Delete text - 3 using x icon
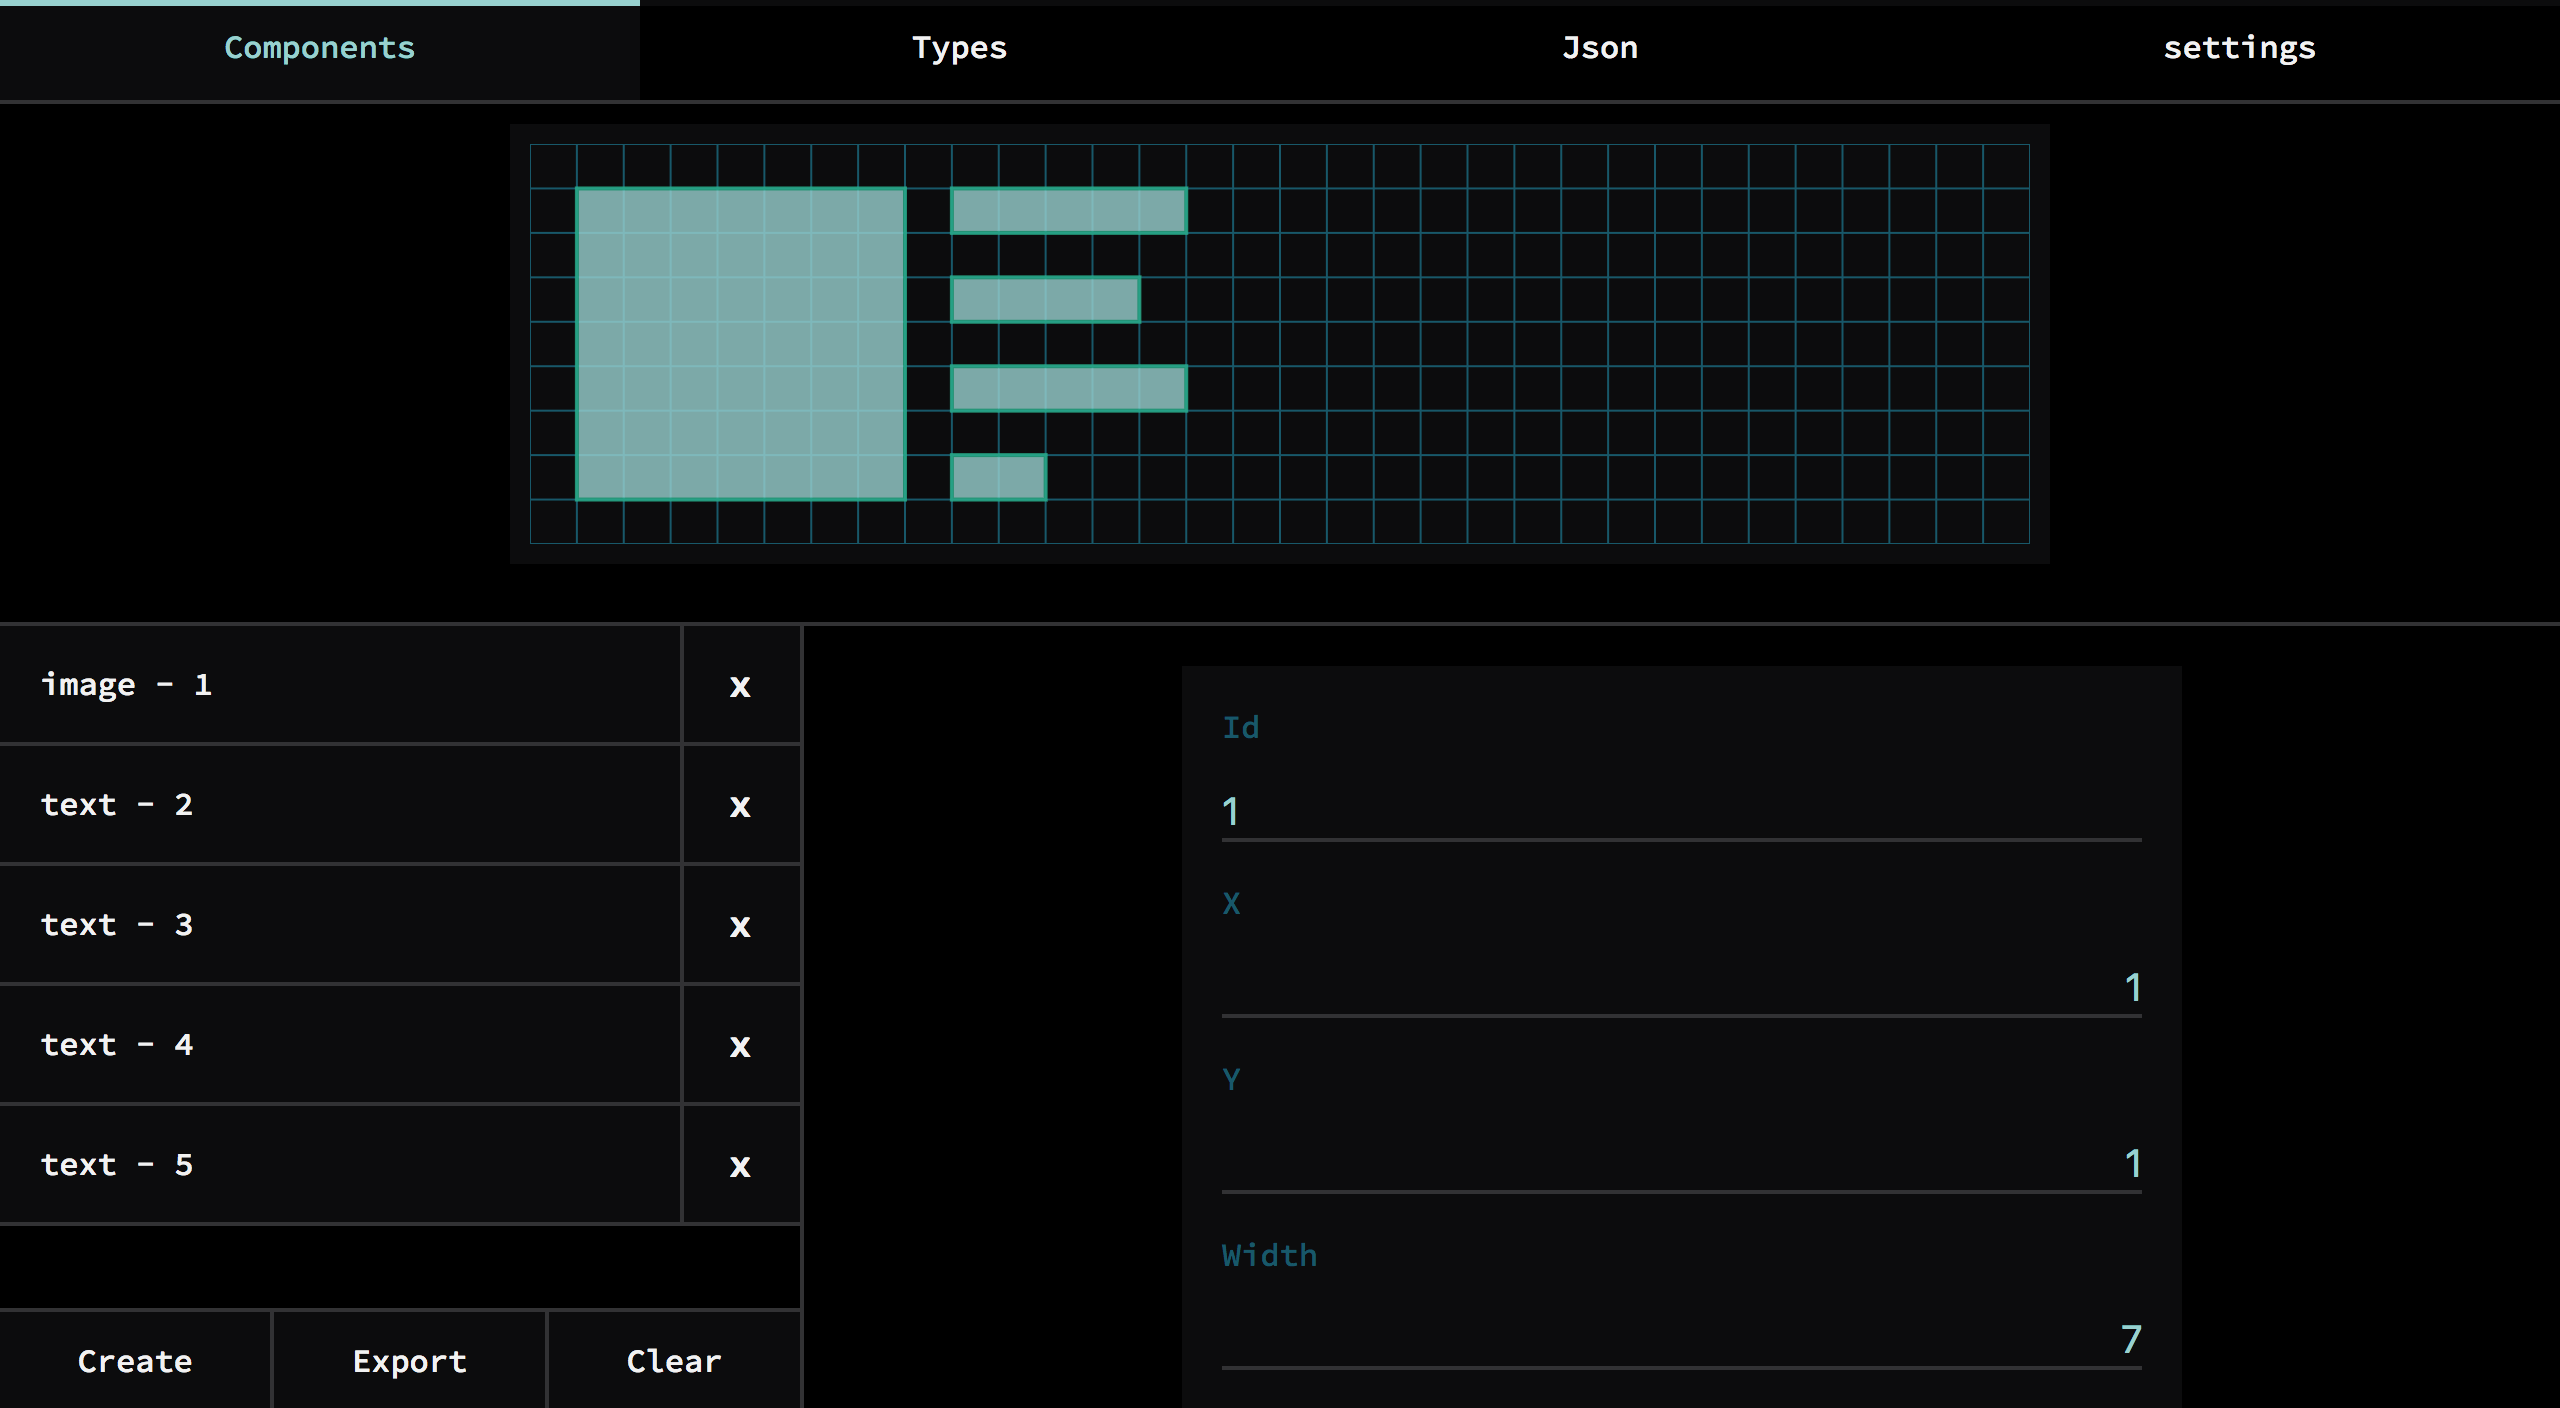Screen dimensions: 2560x1408 click(740, 926)
